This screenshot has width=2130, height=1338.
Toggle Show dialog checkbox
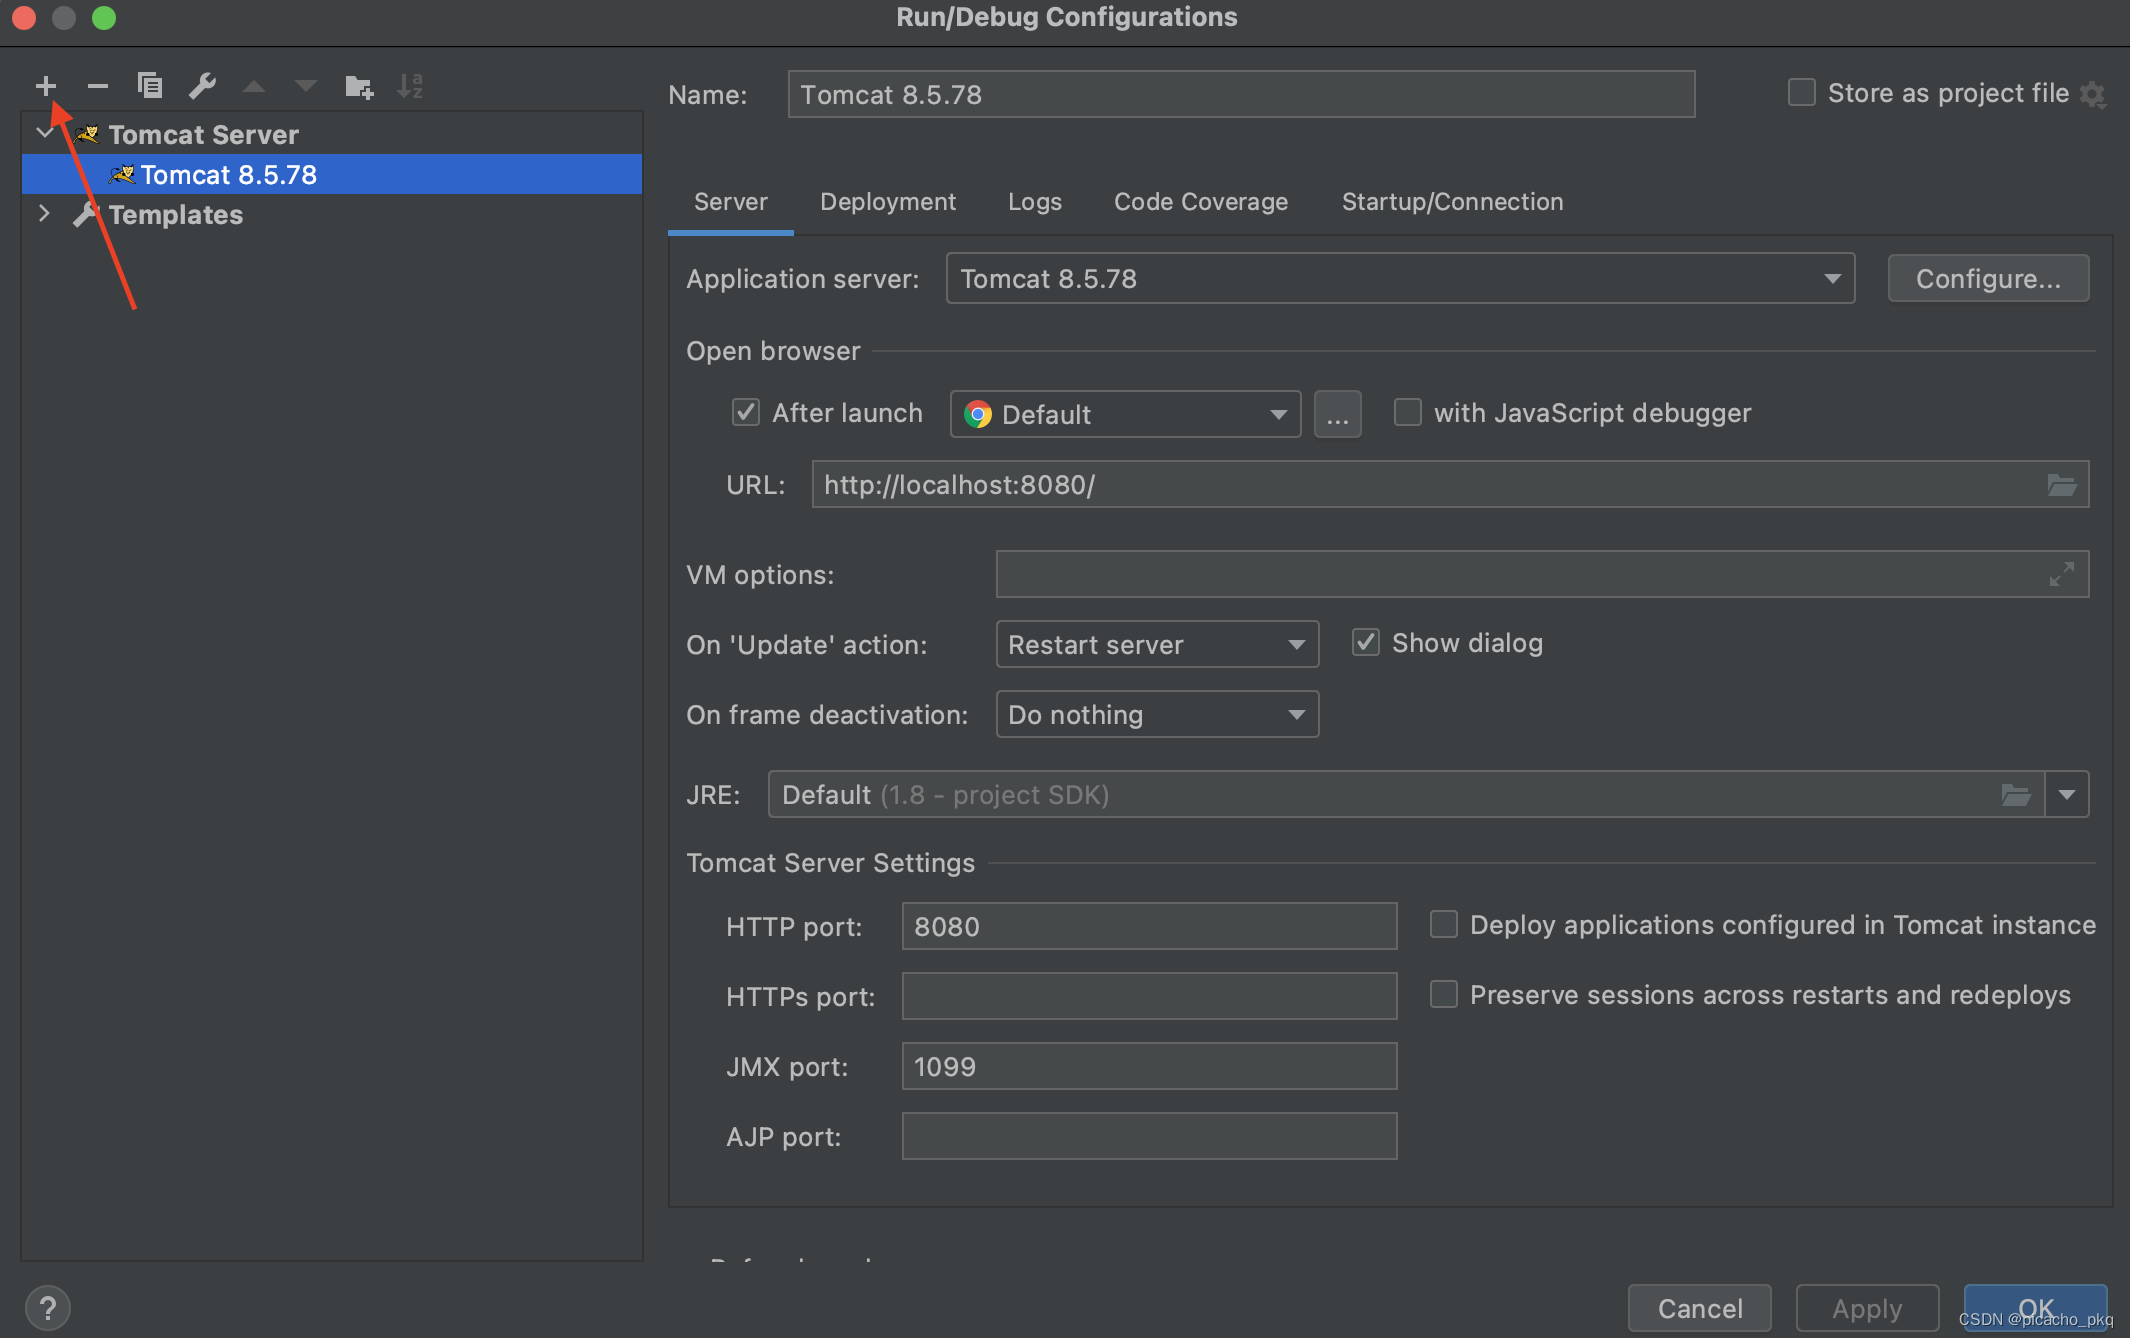pos(1365,642)
